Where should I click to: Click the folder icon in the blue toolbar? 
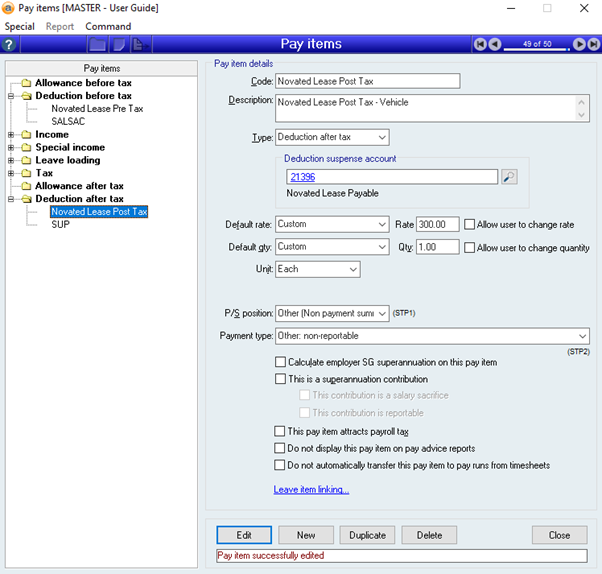pos(97,45)
